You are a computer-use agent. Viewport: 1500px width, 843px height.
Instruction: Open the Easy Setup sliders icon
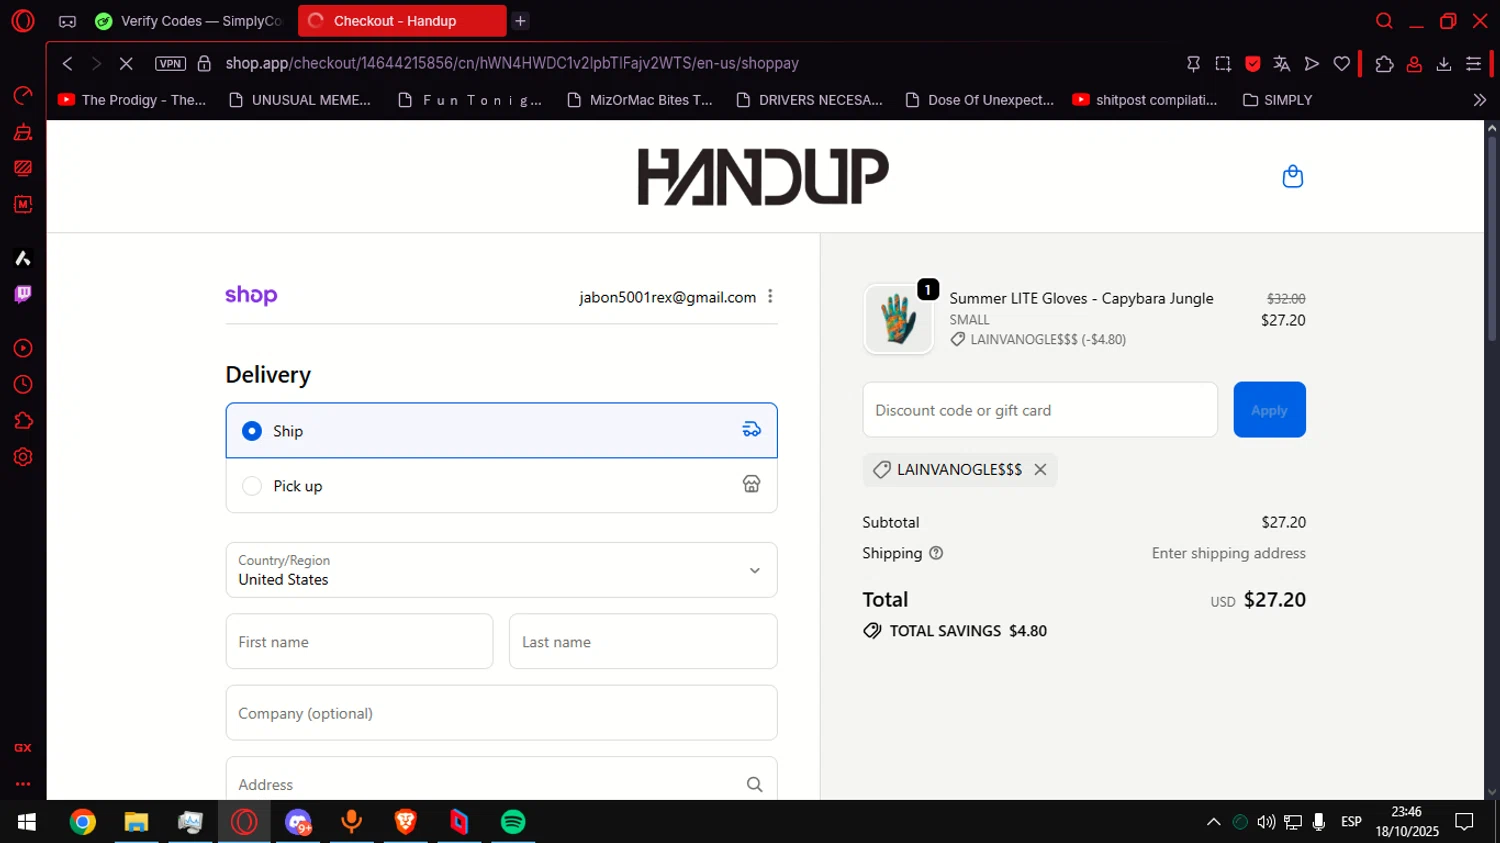point(1473,63)
